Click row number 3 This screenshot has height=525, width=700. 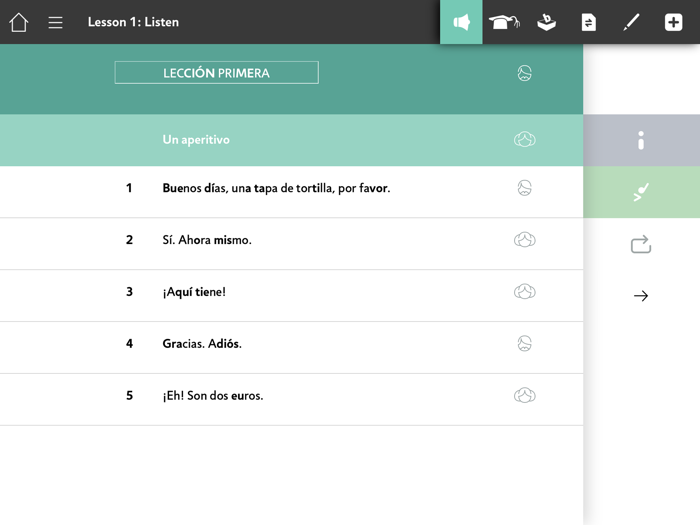[129, 292]
